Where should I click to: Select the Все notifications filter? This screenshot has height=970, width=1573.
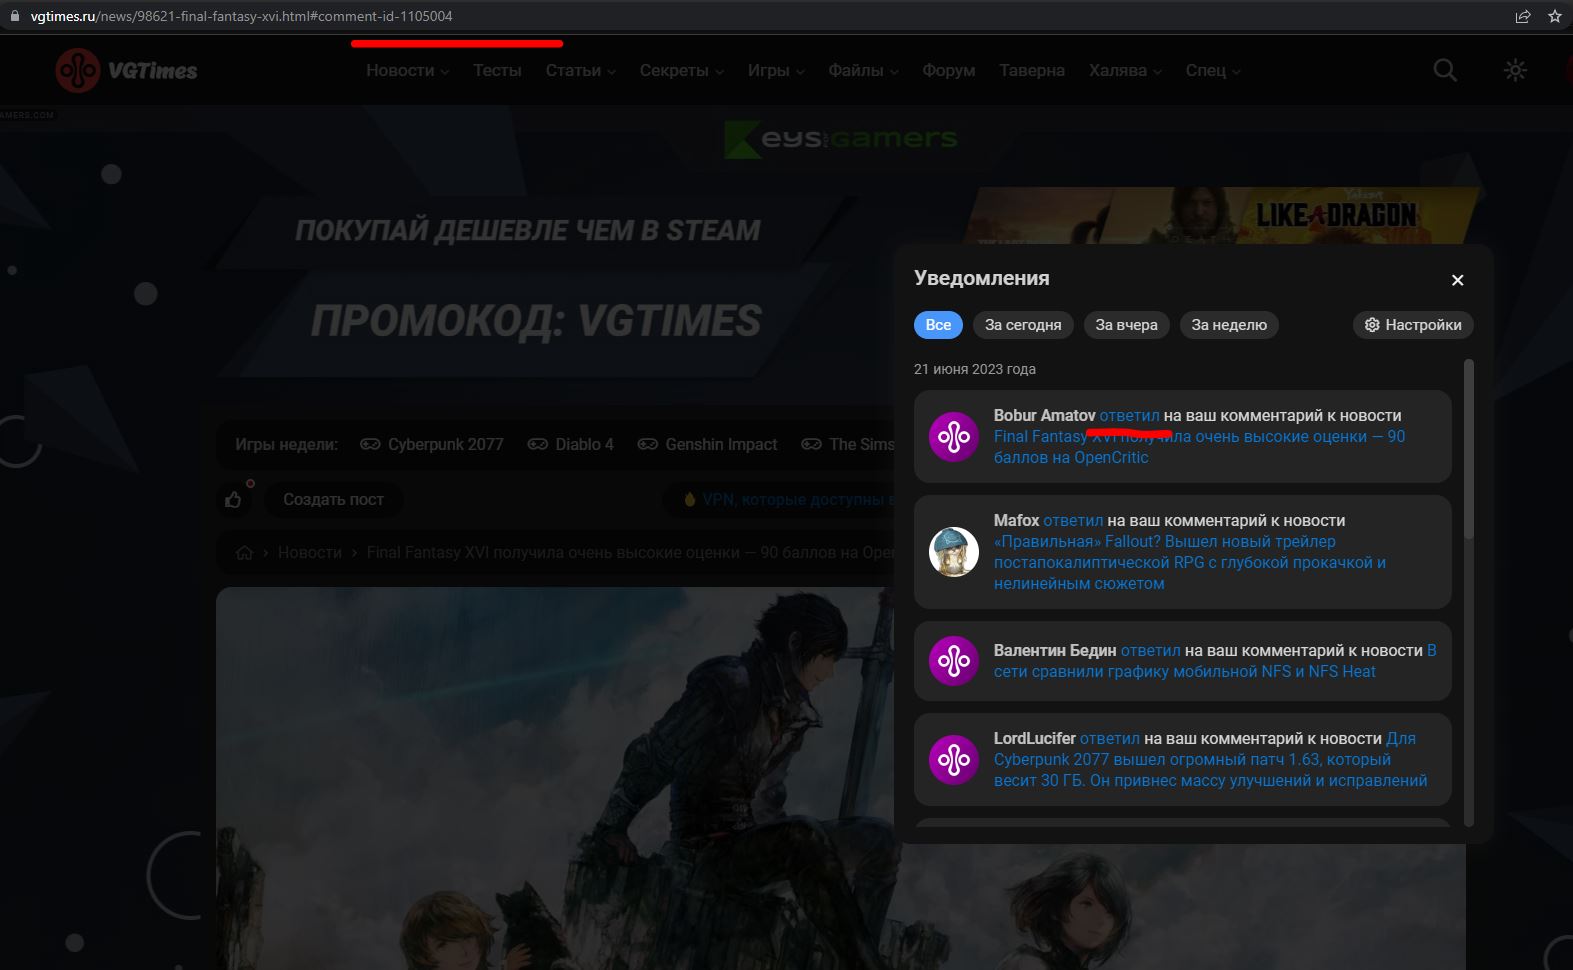[x=938, y=325]
